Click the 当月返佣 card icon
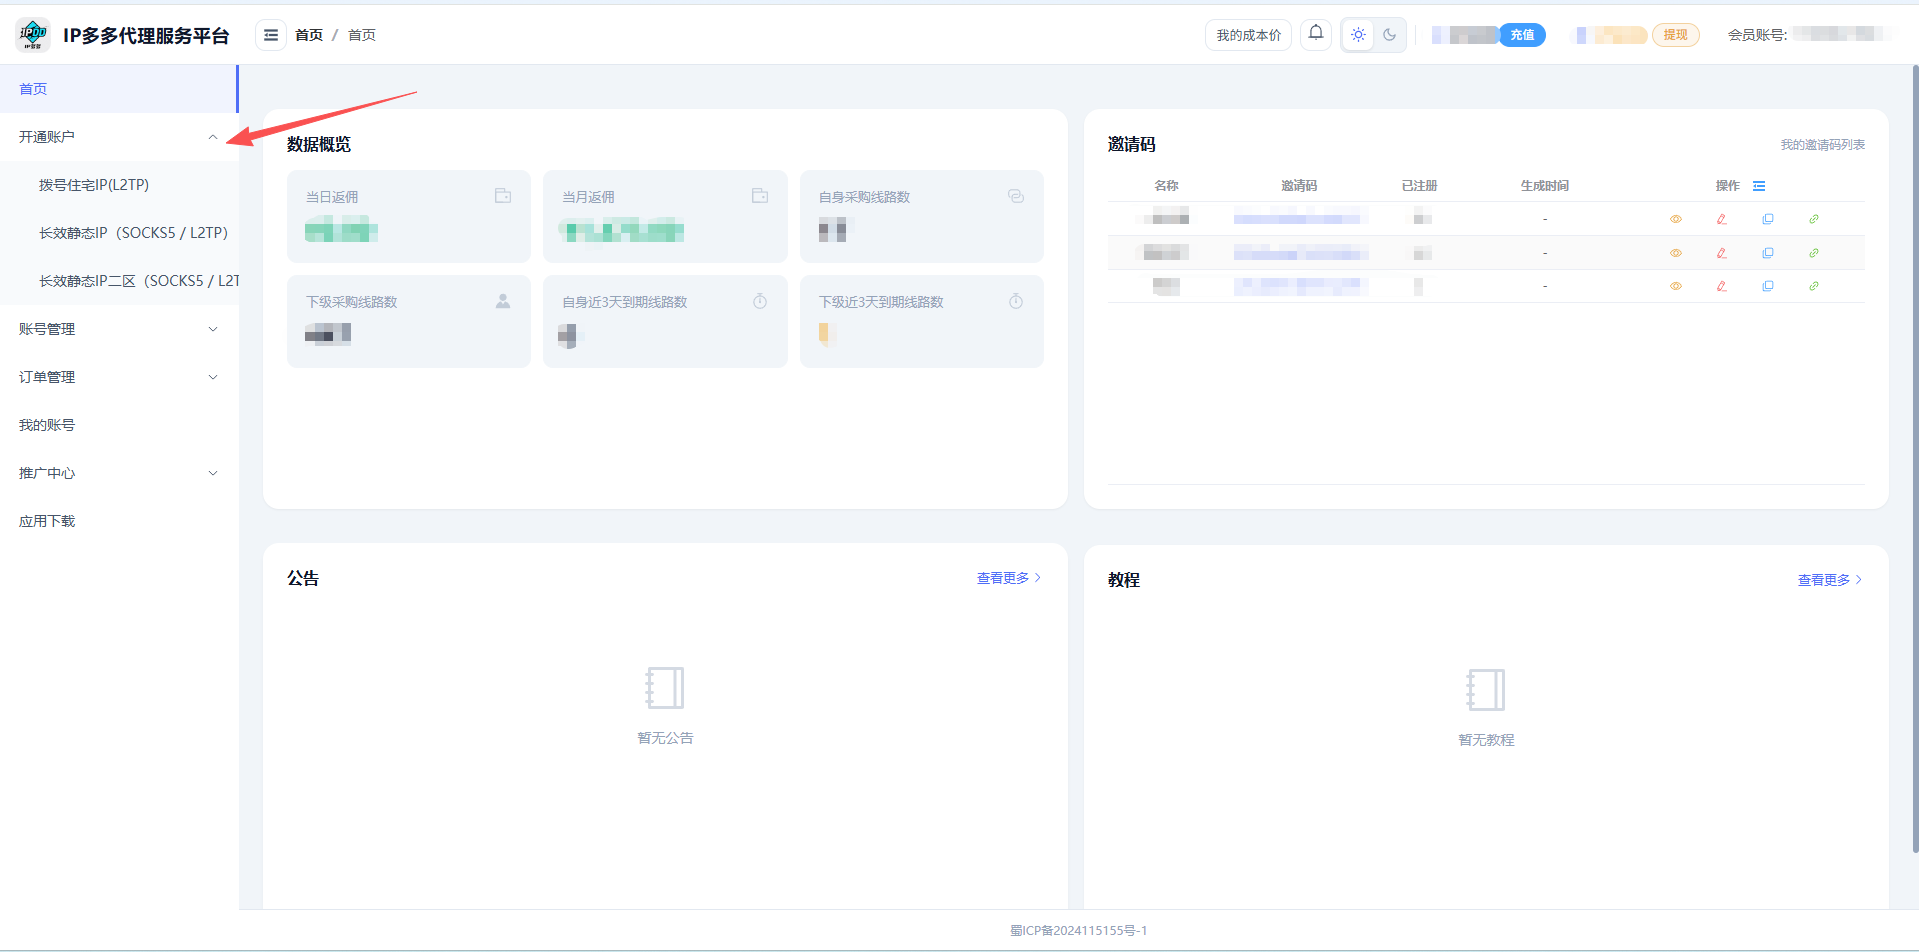The height and width of the screenshot is (952, 1919). tap(760, 196)
